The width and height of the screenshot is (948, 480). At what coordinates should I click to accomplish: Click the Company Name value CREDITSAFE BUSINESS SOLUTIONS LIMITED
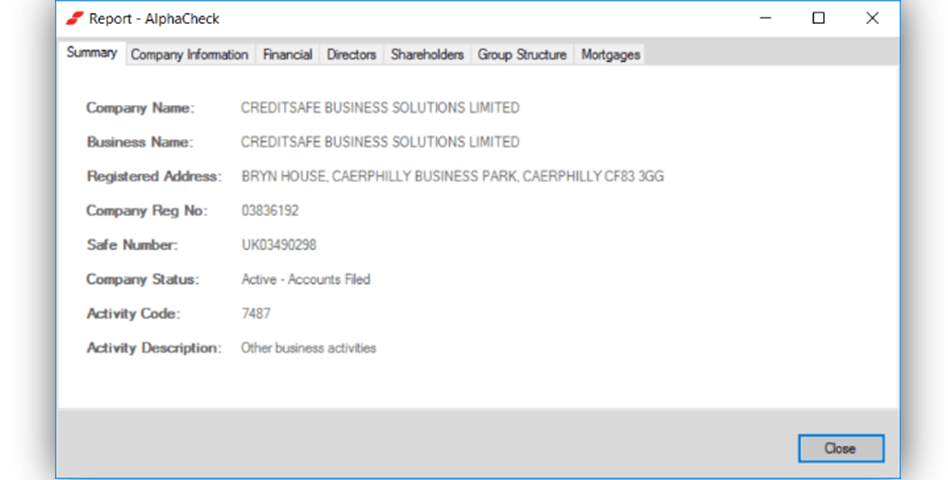coord(380,108)
